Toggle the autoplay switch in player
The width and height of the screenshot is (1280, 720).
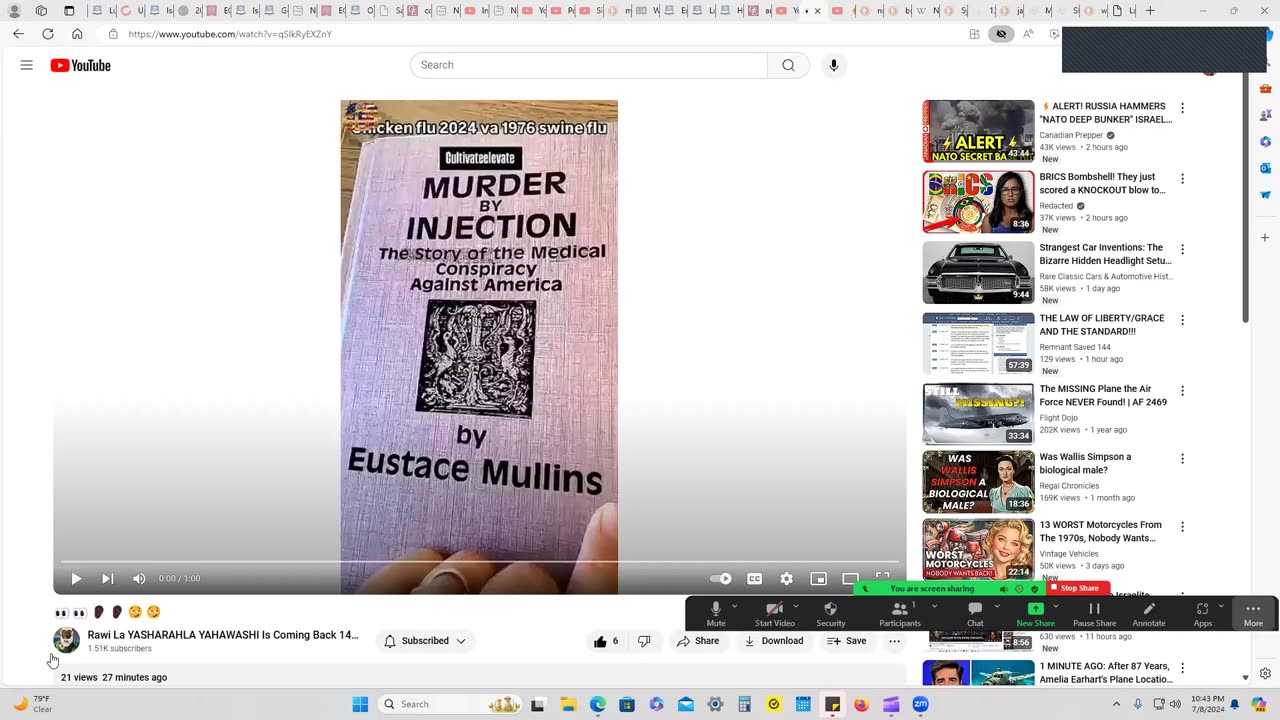(x=720, y=578)
